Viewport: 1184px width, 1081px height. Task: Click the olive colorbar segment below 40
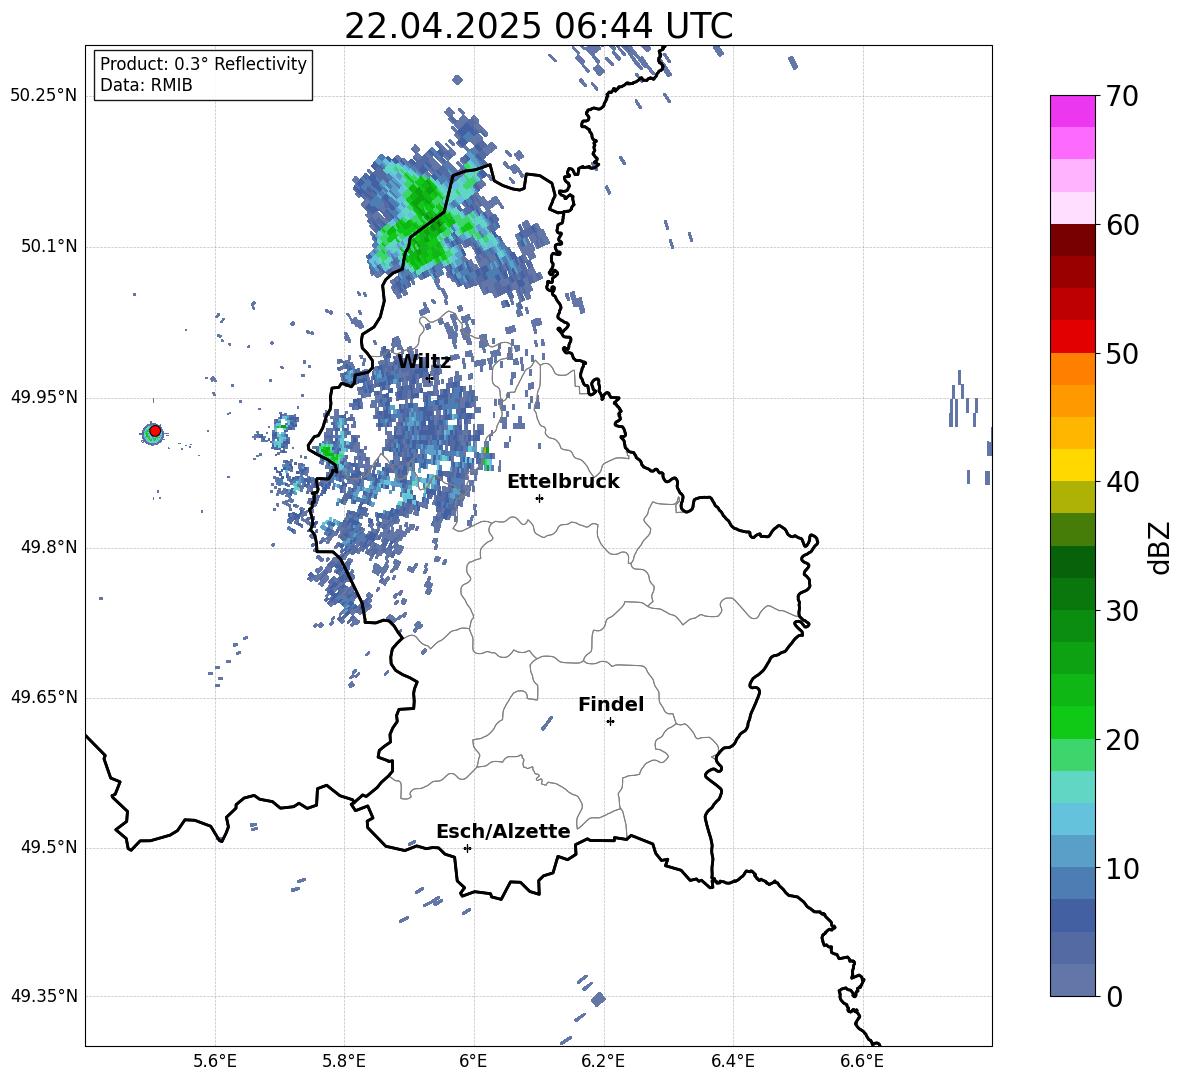(1072, 497)
